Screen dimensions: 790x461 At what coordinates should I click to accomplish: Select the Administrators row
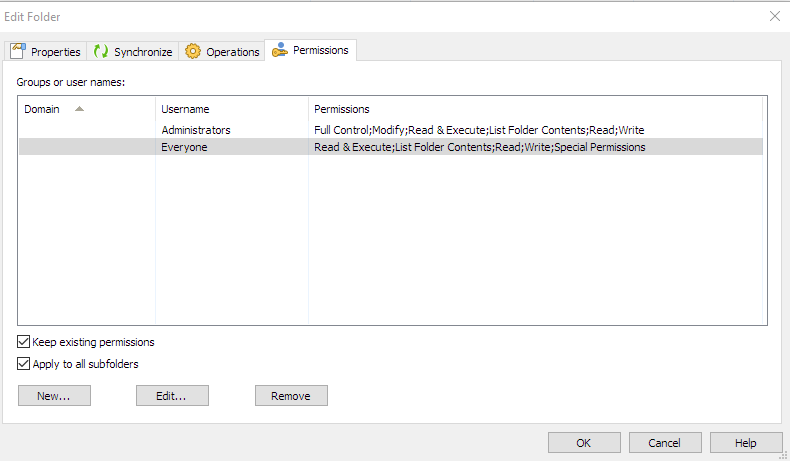point(196,130)
